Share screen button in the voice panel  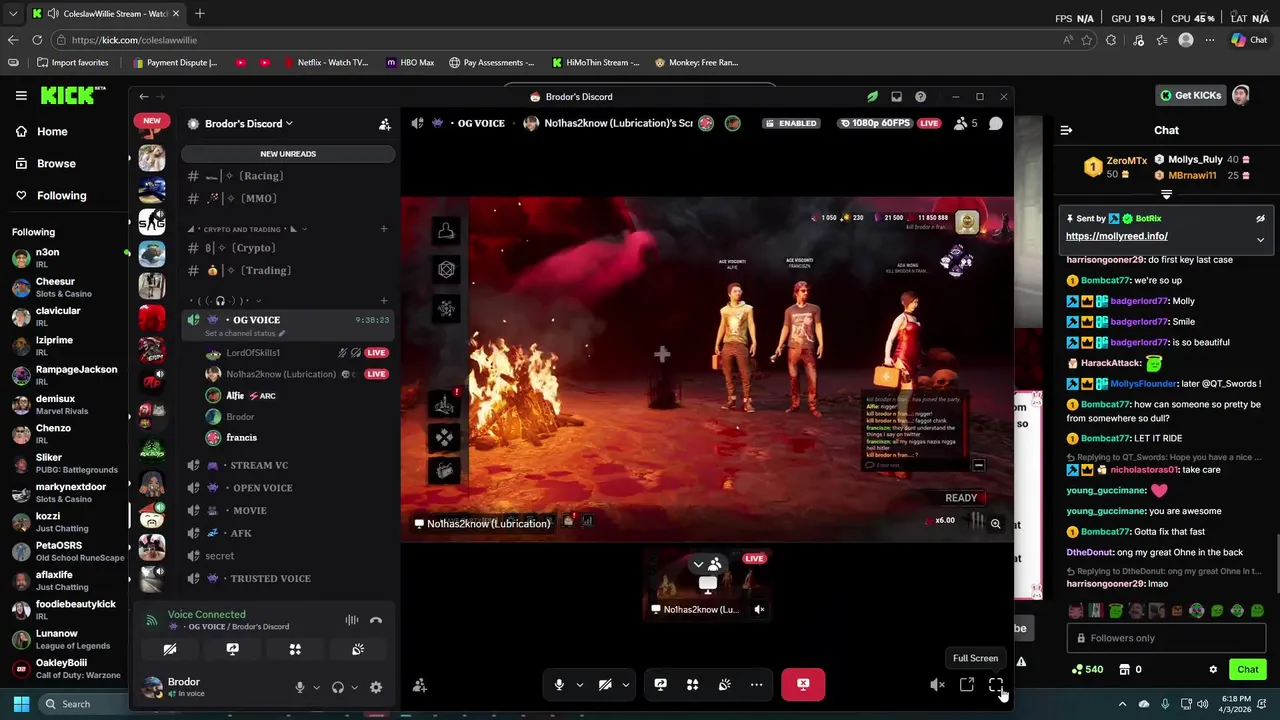232,650
